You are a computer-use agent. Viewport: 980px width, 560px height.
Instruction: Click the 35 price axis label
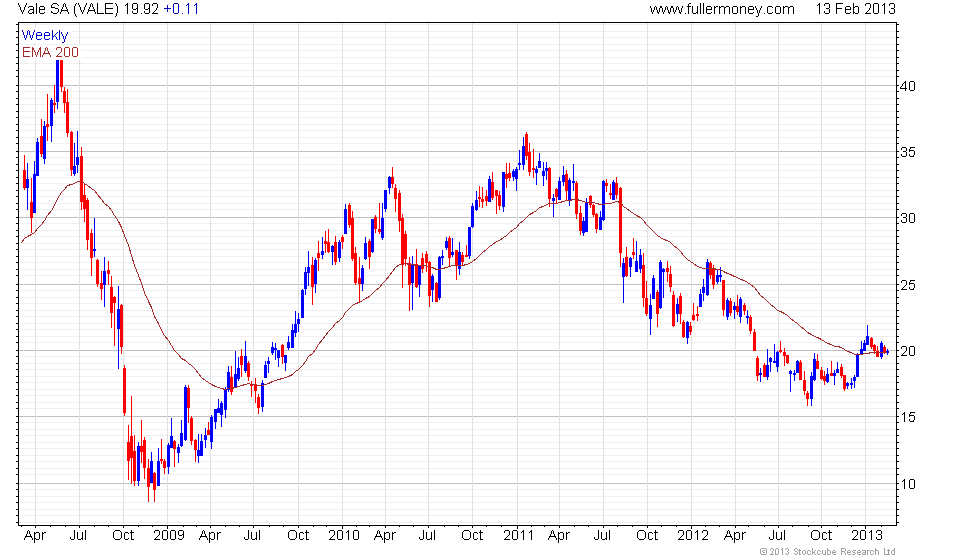908,152
